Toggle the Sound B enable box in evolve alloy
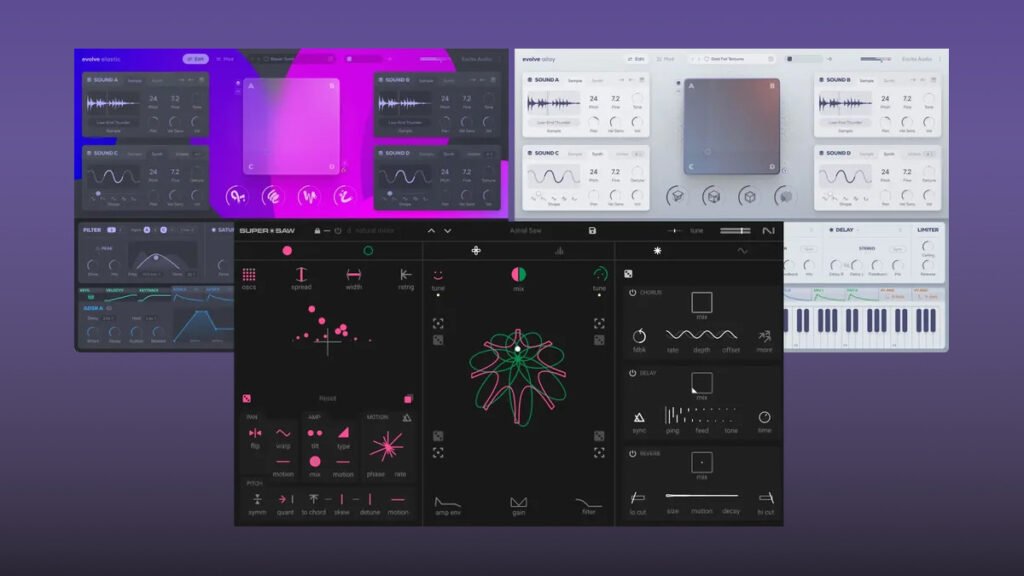Screen dimensions: 1024x576 [821, 80]
